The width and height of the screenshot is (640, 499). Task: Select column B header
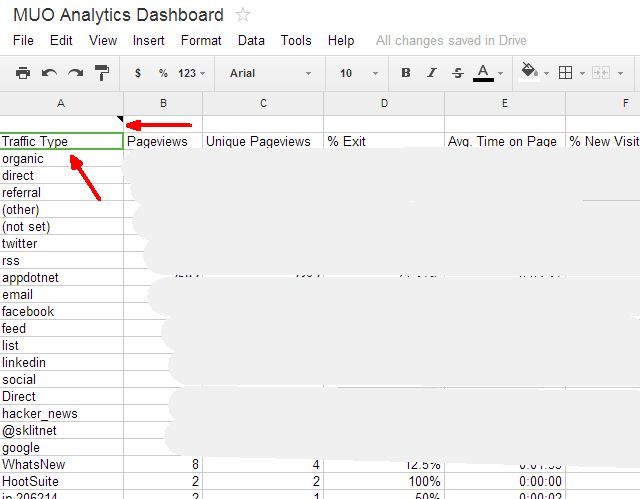click(163, 103)
